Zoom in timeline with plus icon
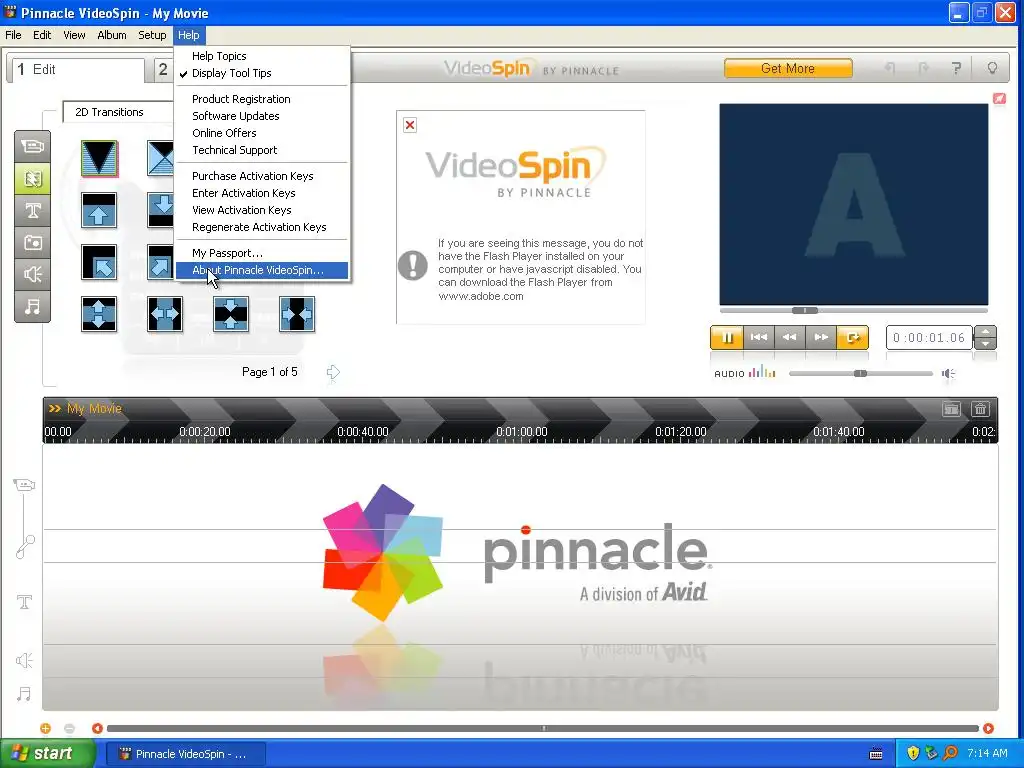 (45, 728)
